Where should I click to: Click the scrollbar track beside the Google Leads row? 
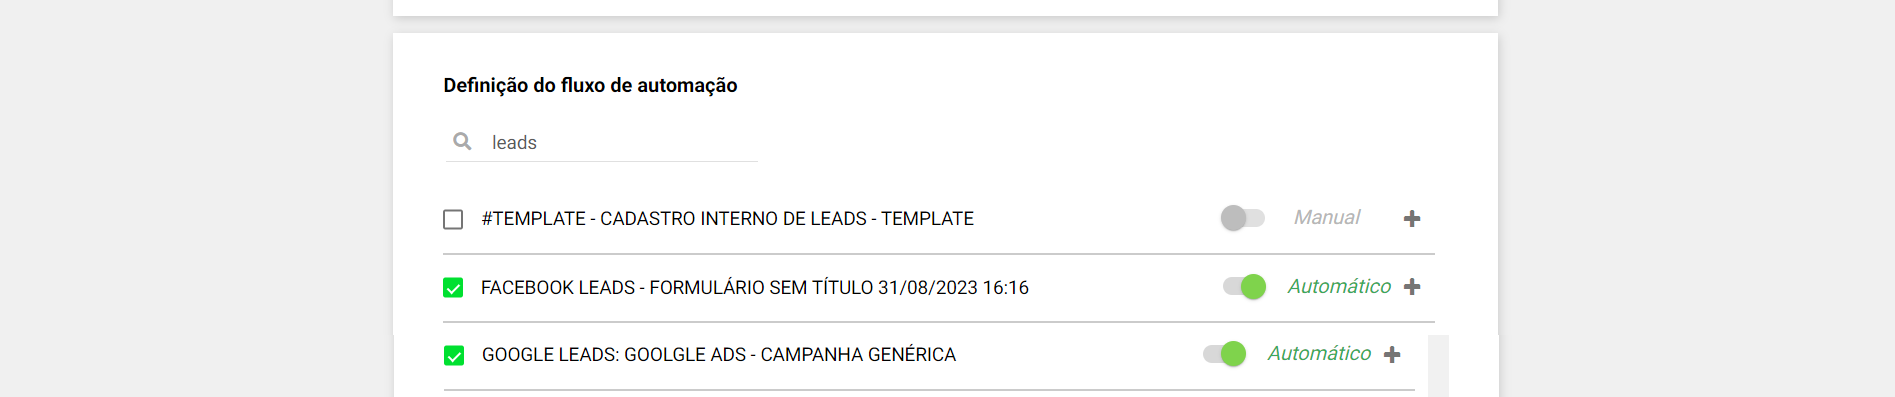coord(1438,366)
